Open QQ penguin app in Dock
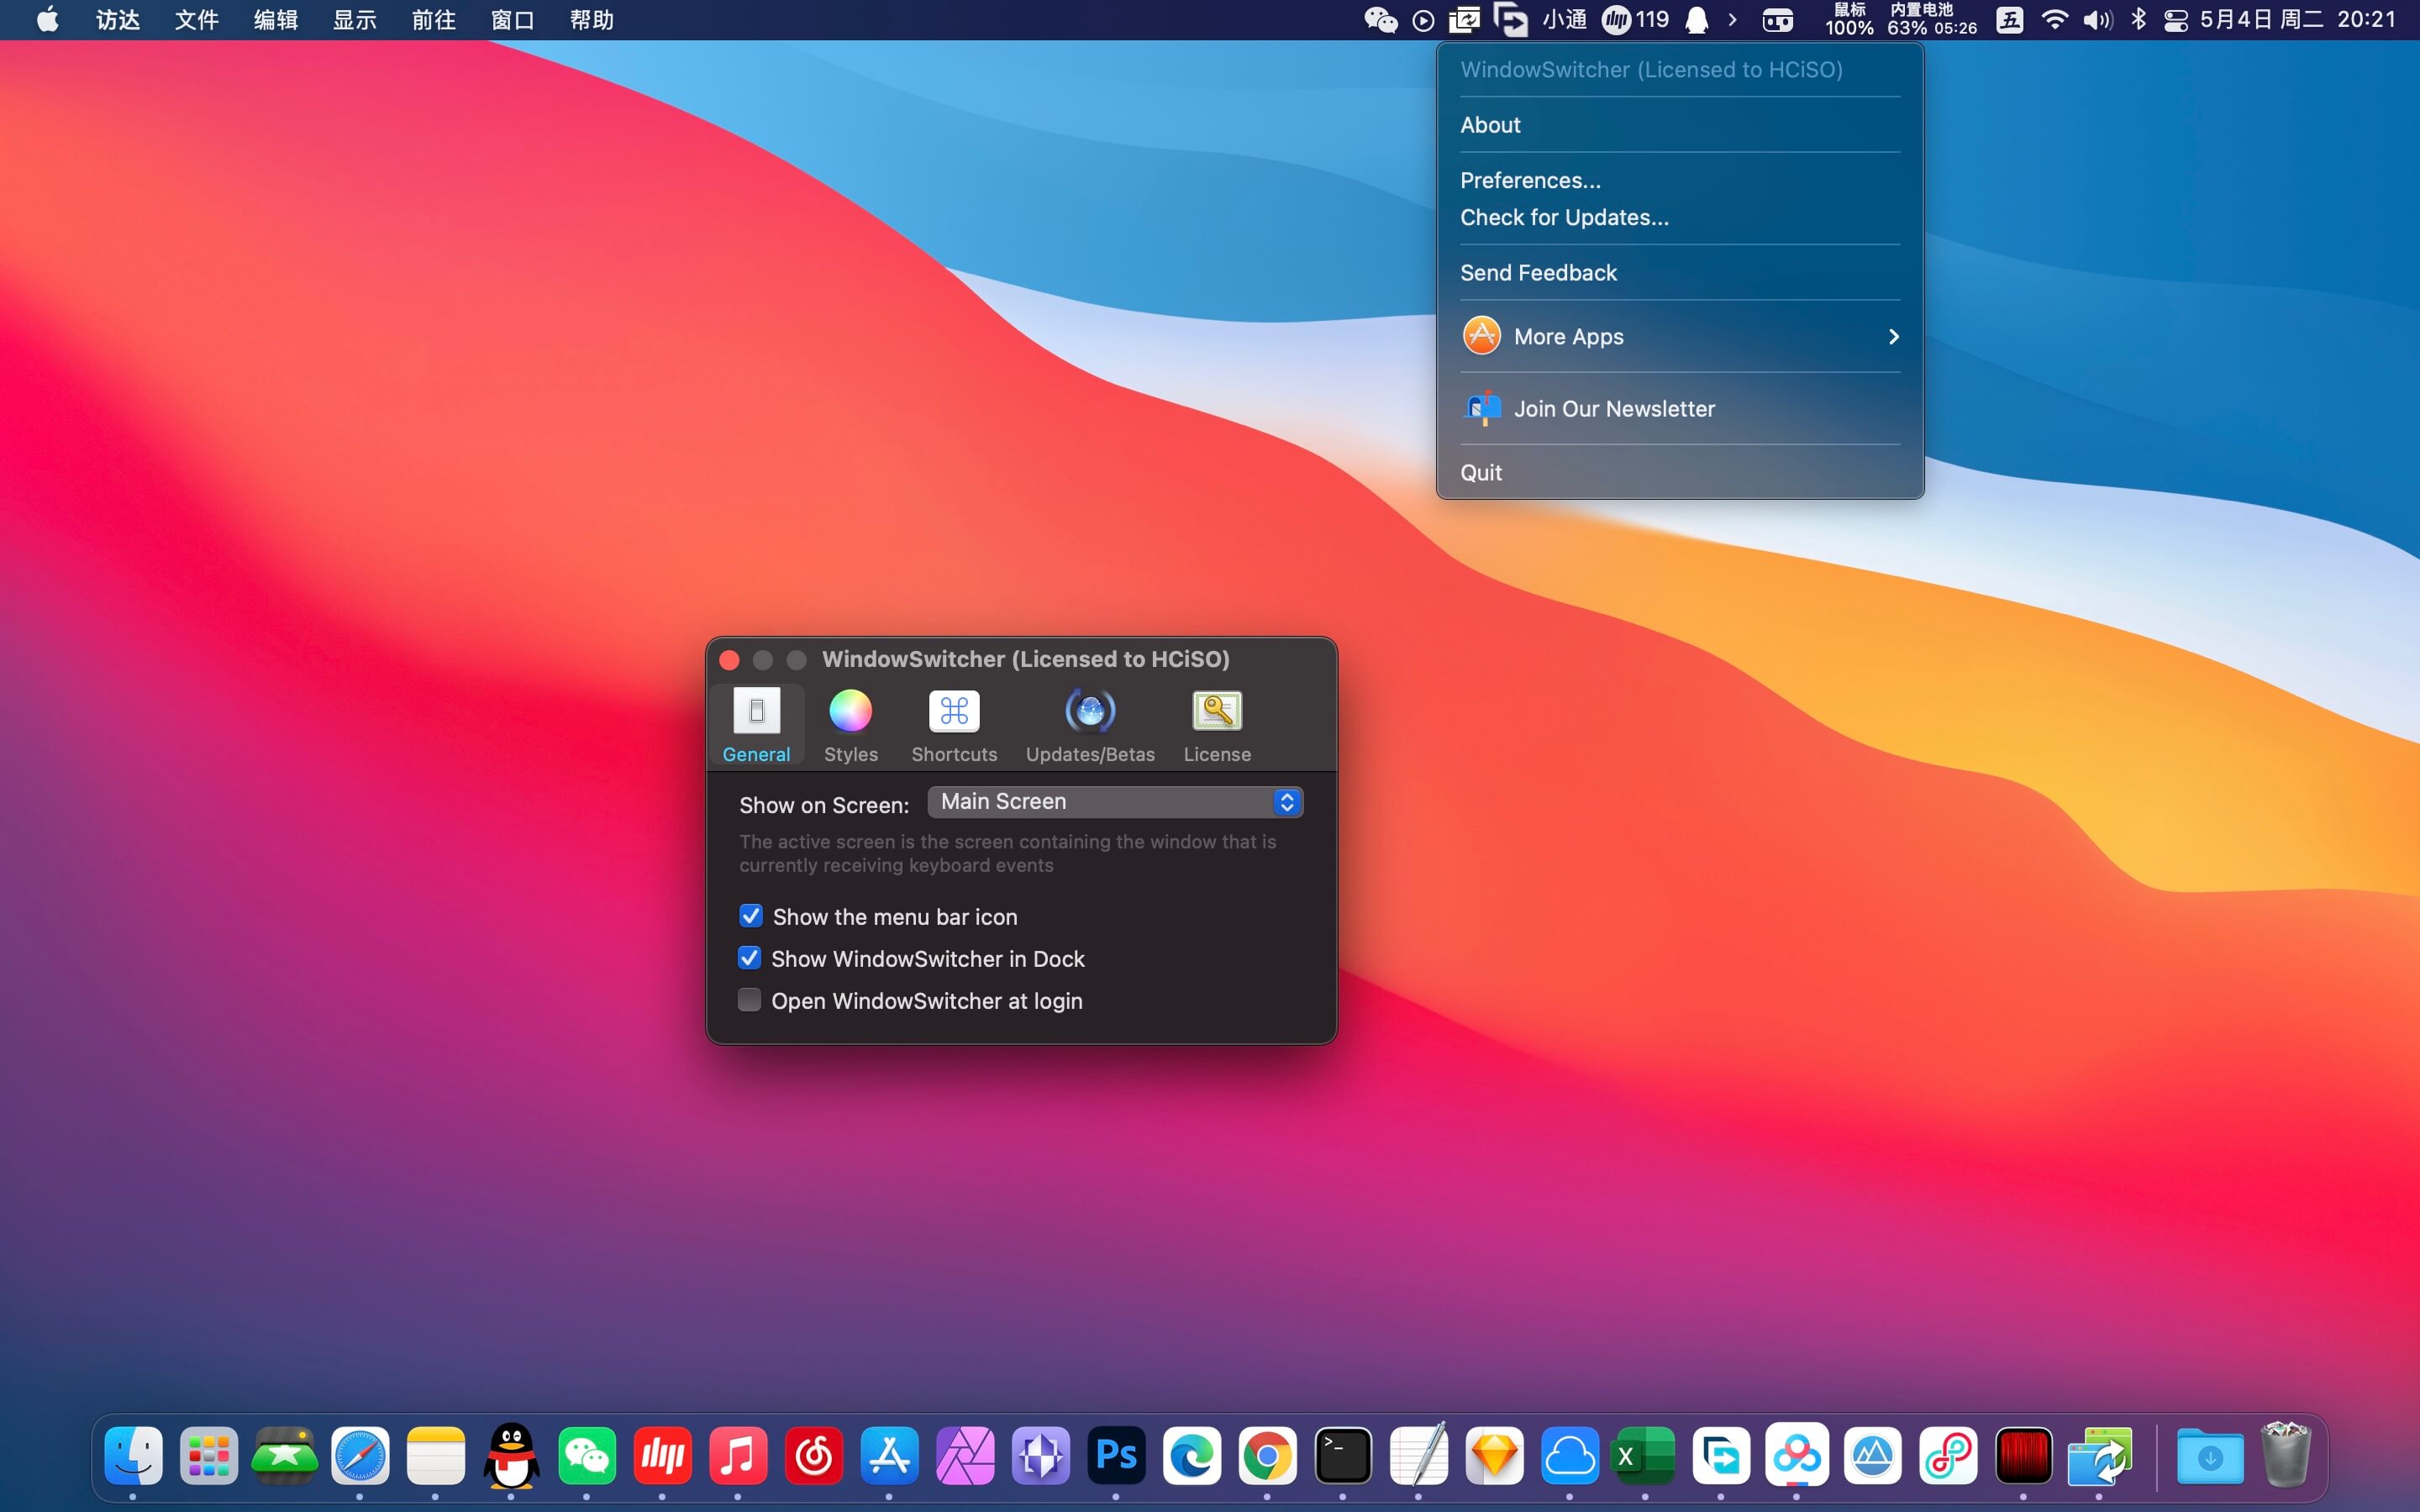This screenshot has width=2420, height=1512. (511, 1455)
